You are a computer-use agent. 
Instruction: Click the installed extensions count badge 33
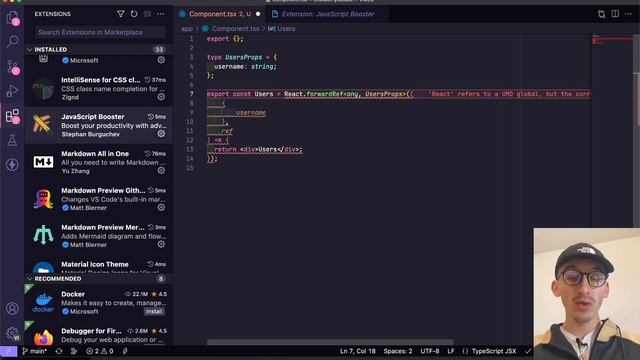159,49
